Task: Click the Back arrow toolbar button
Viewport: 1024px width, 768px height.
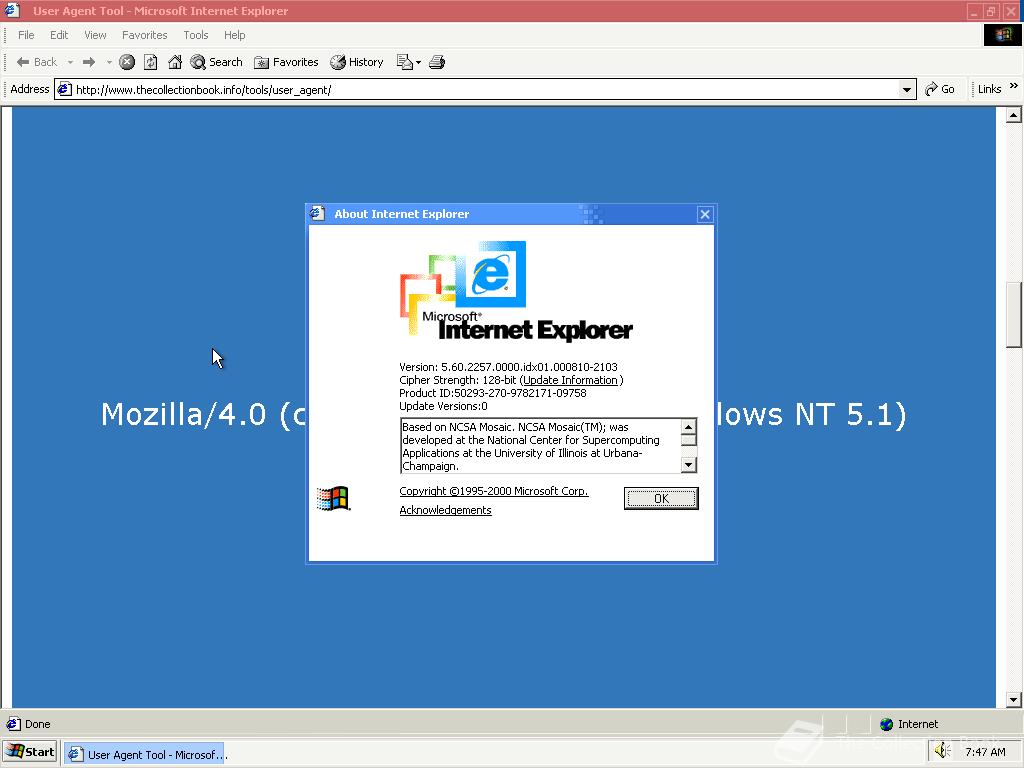Action: pyautogui.click(x=37, y=62)
